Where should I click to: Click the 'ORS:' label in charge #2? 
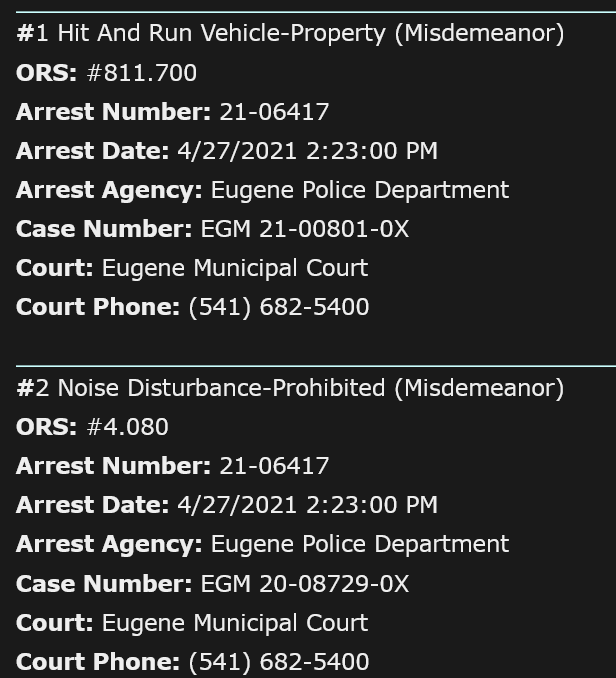point(46,427)
